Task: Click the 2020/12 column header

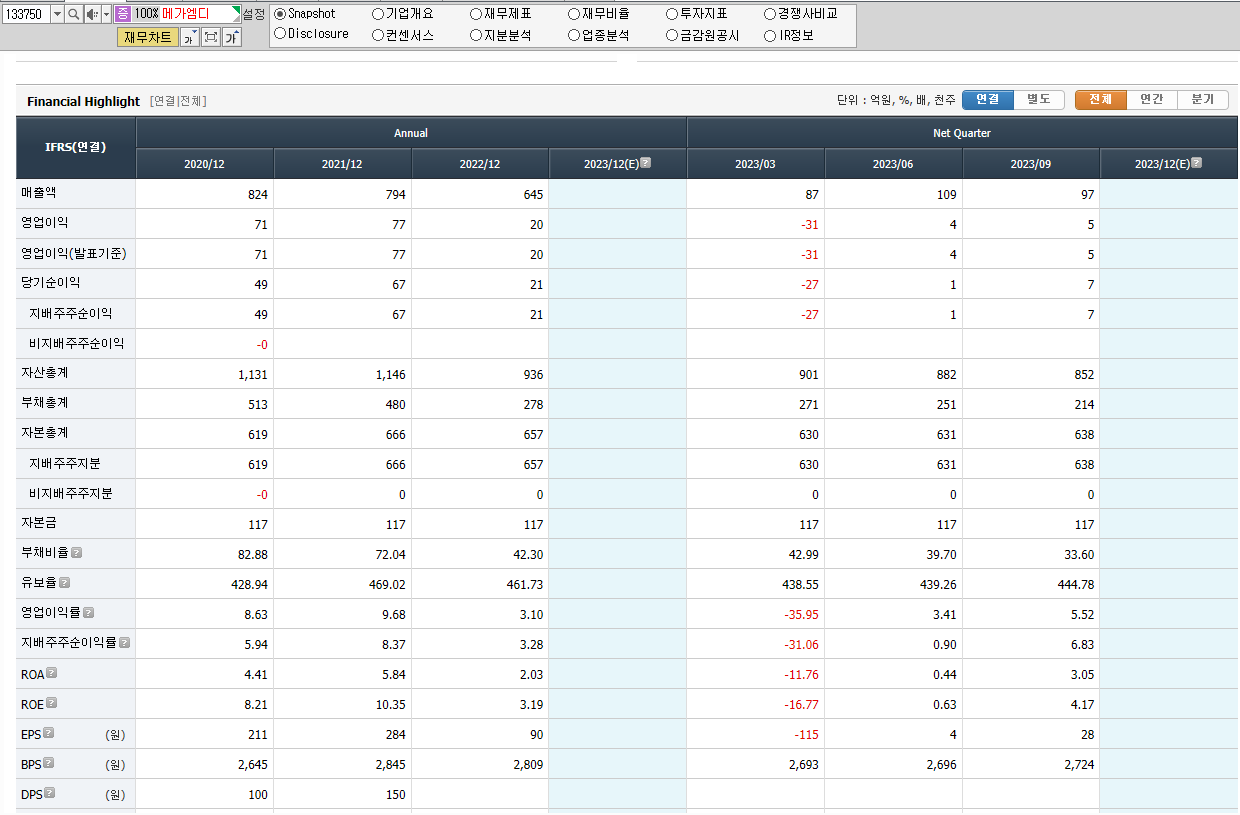Action: [205, 164]
